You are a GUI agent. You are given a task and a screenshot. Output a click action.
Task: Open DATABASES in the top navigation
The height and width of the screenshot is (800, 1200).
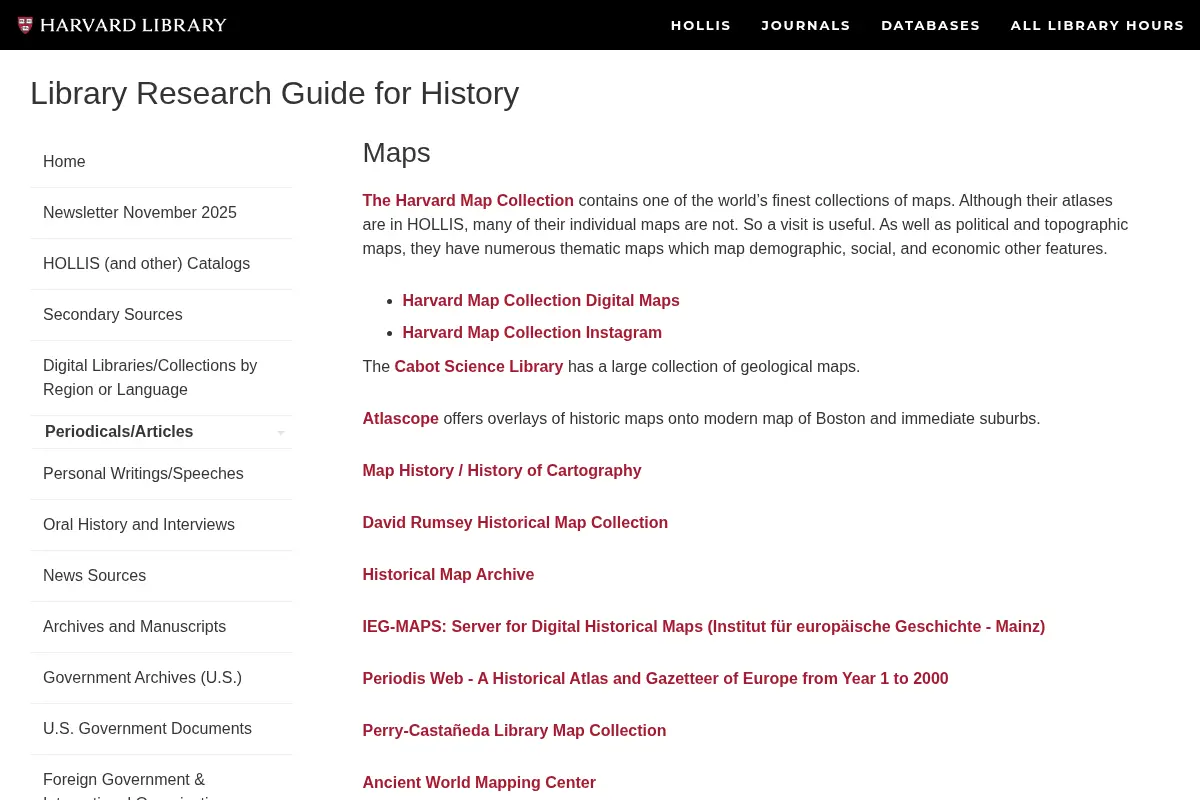click(931, 25)
